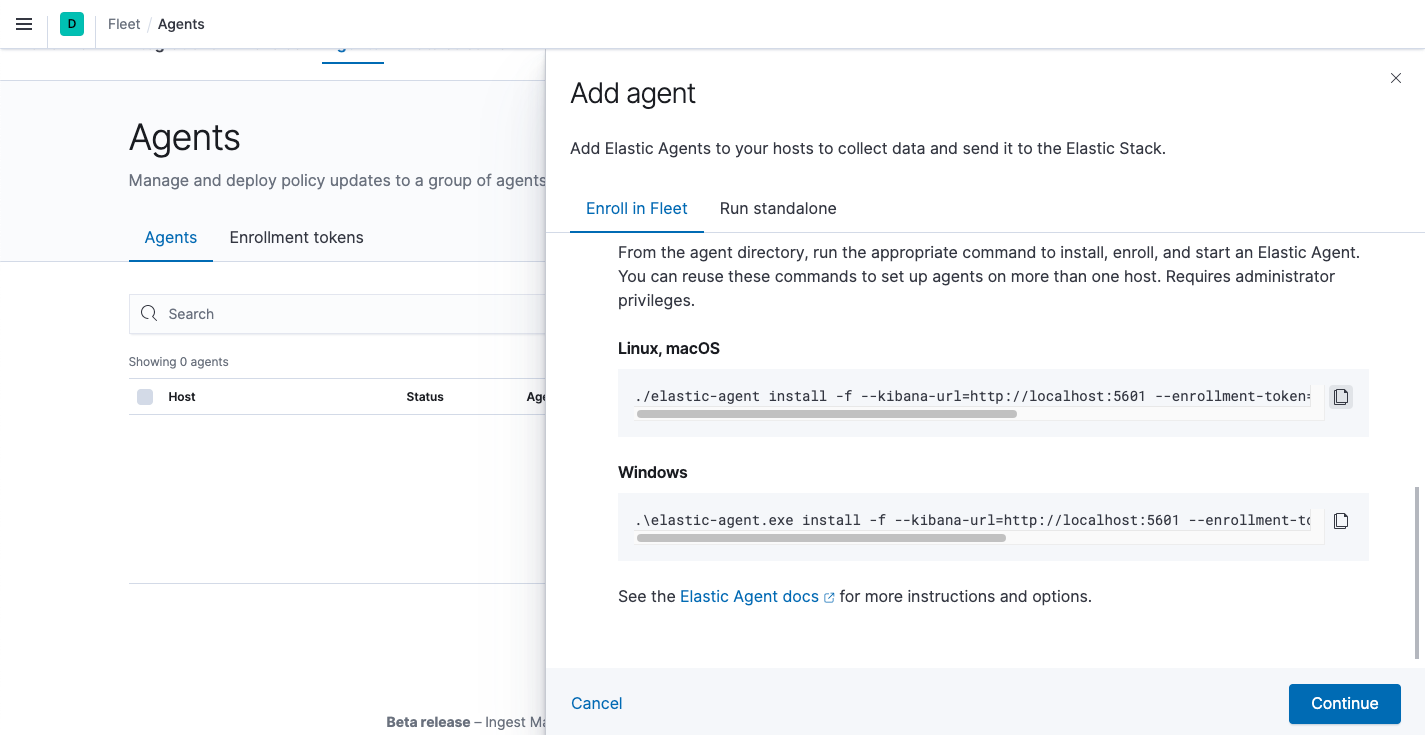Toggle the select-all agents checkbox
1425x735 pixels.
click(x=144, y=396)
